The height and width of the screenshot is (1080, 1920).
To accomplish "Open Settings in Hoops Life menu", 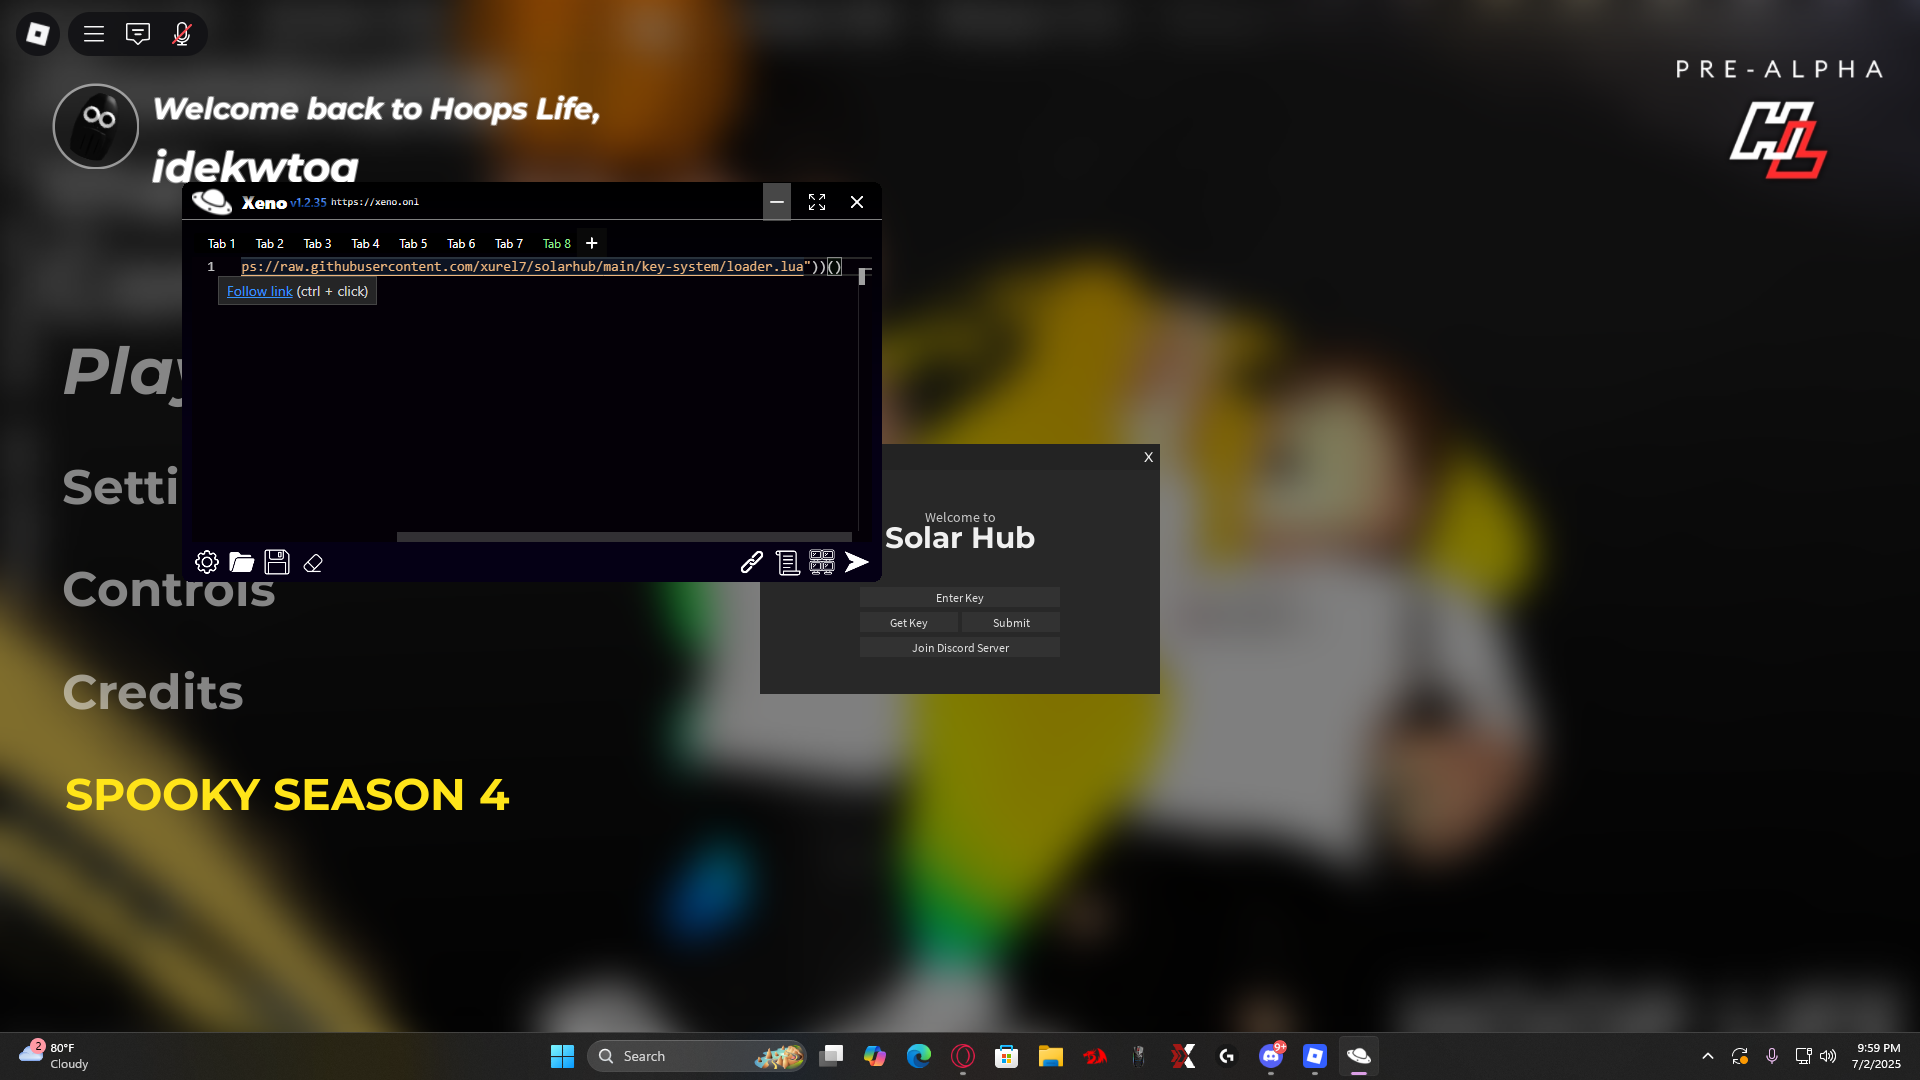I will 121,487.
